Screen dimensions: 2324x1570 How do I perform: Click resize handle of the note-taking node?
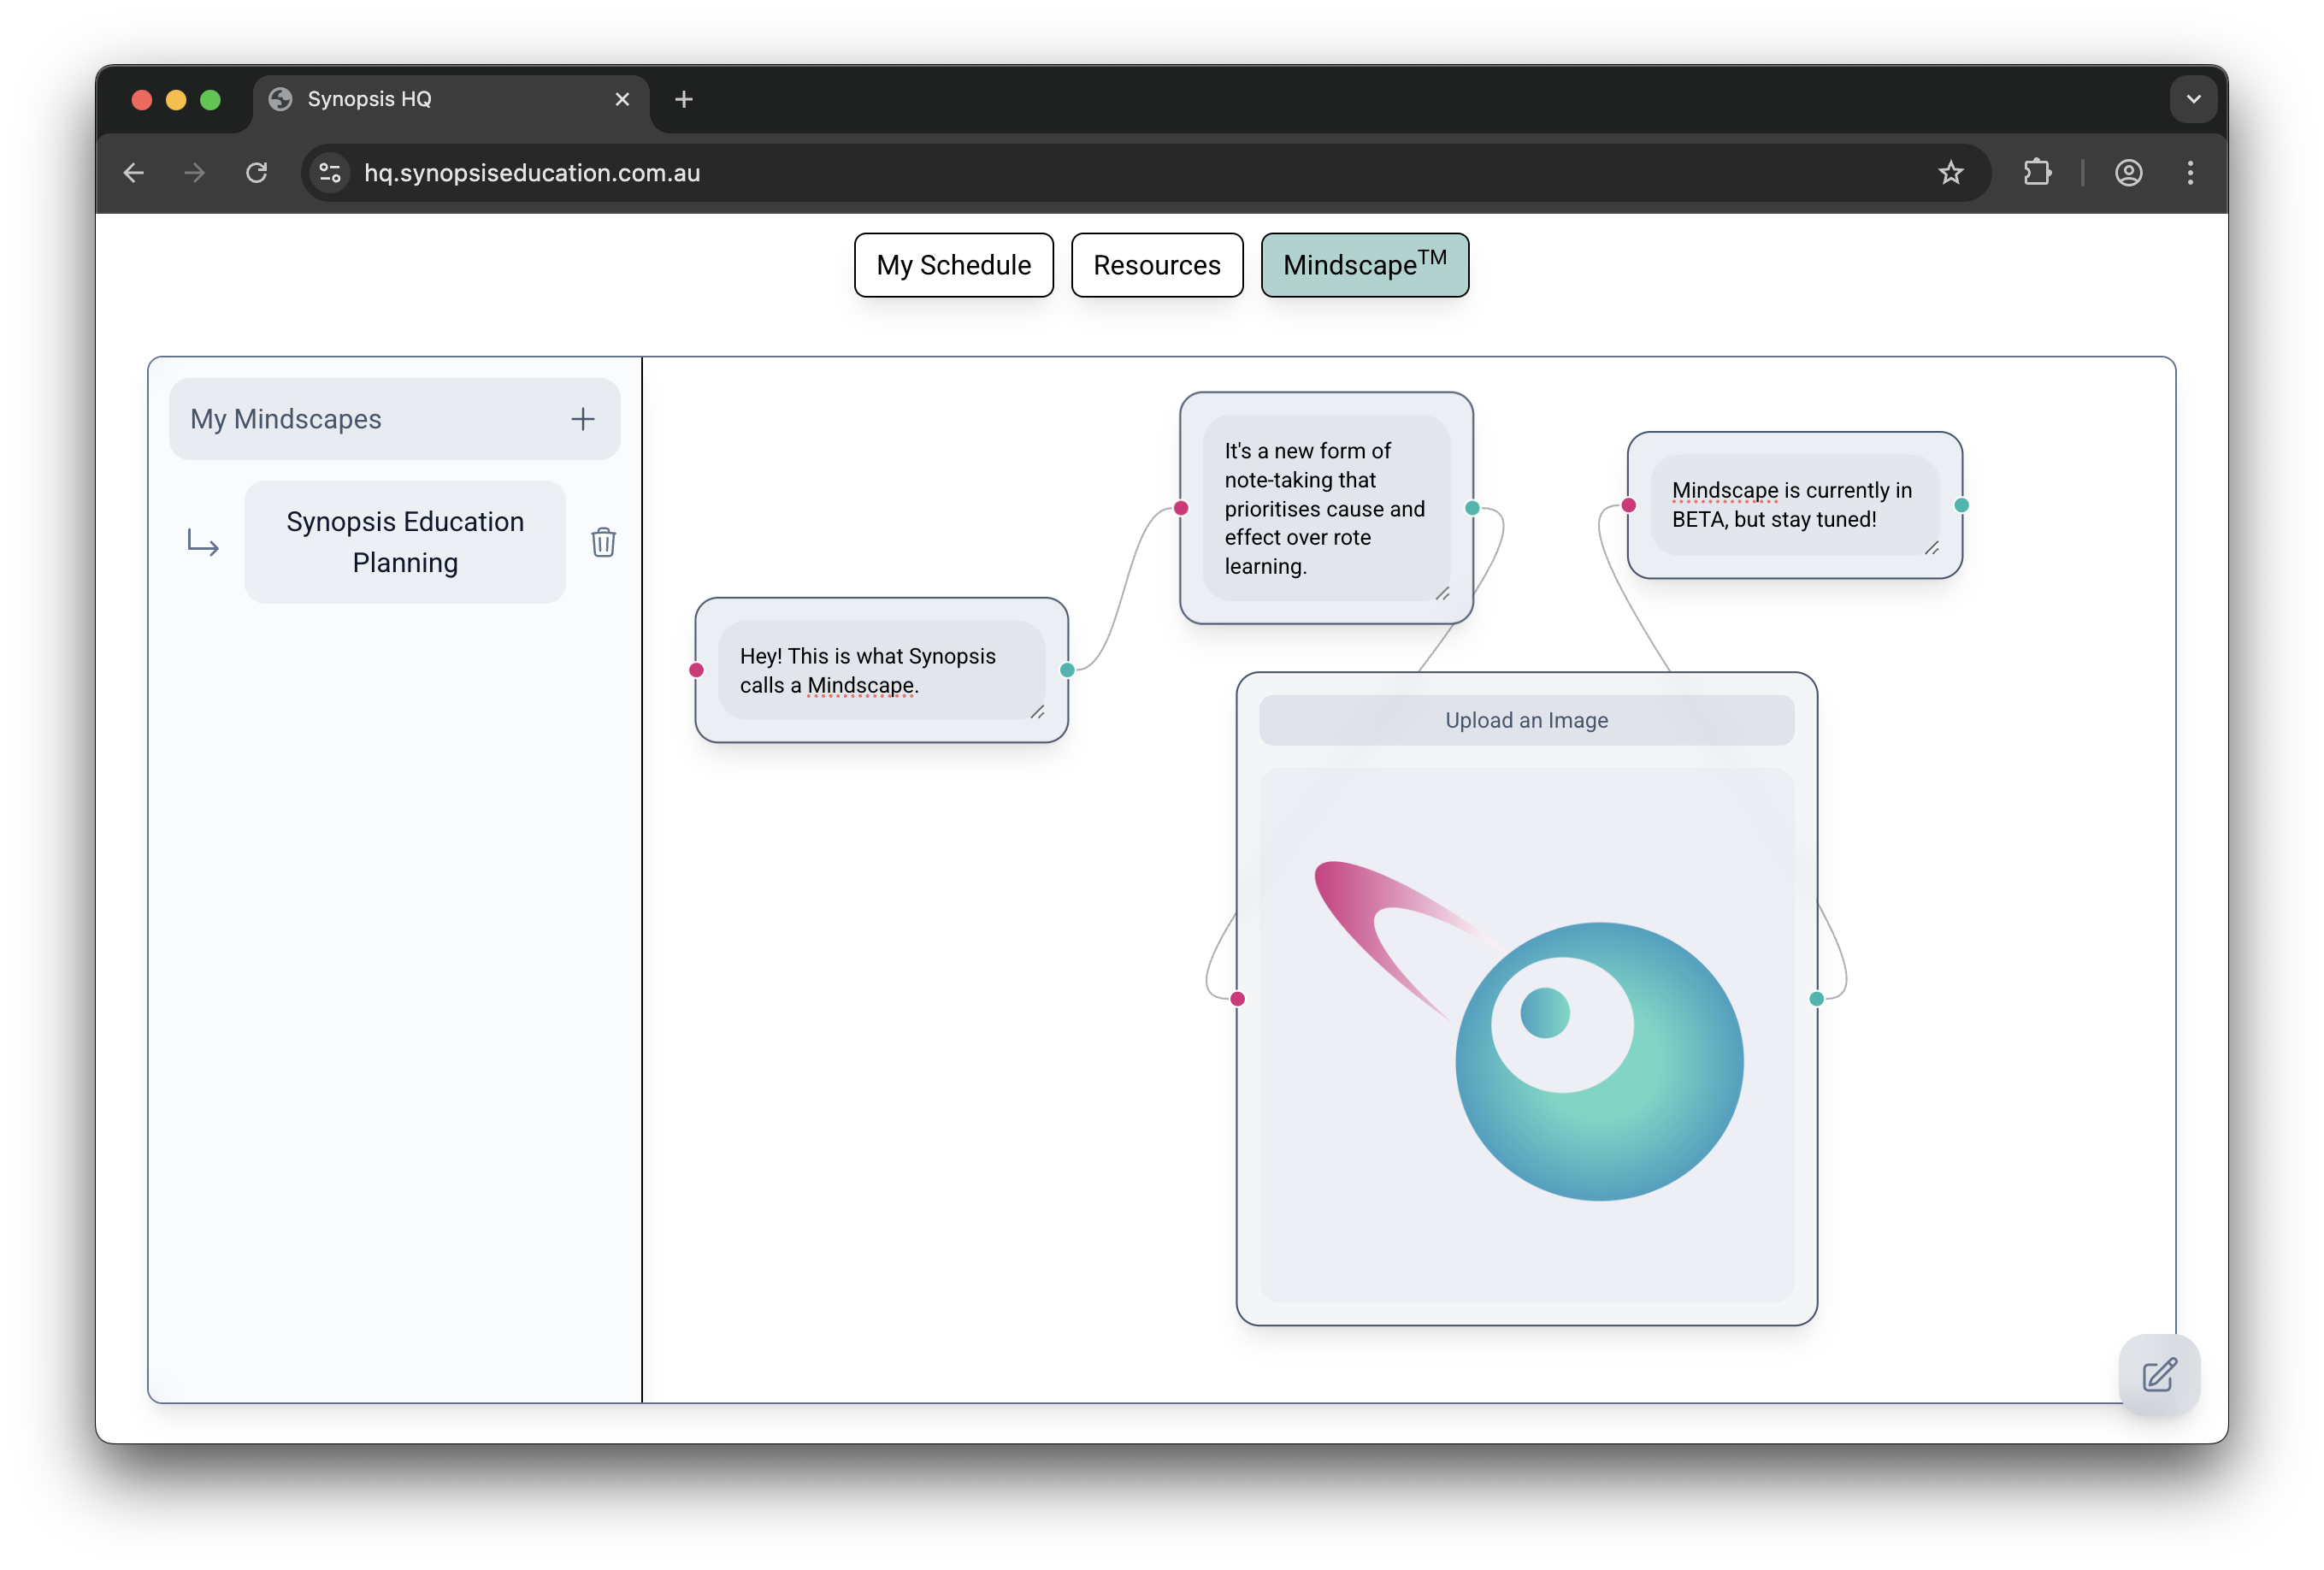(1442, 594)
